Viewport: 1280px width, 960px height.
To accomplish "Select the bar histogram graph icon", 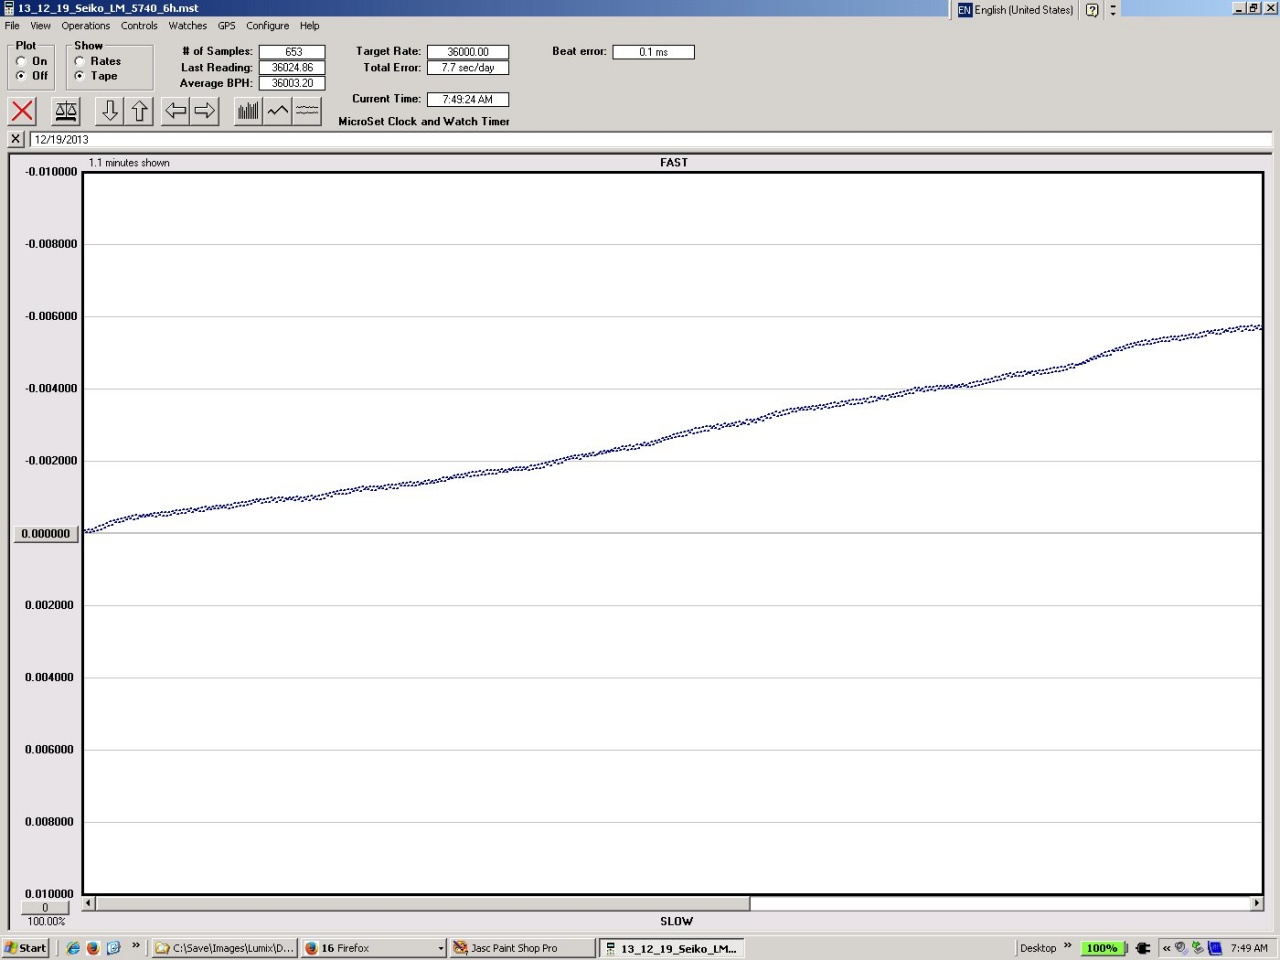I will (x=248, y=111).
